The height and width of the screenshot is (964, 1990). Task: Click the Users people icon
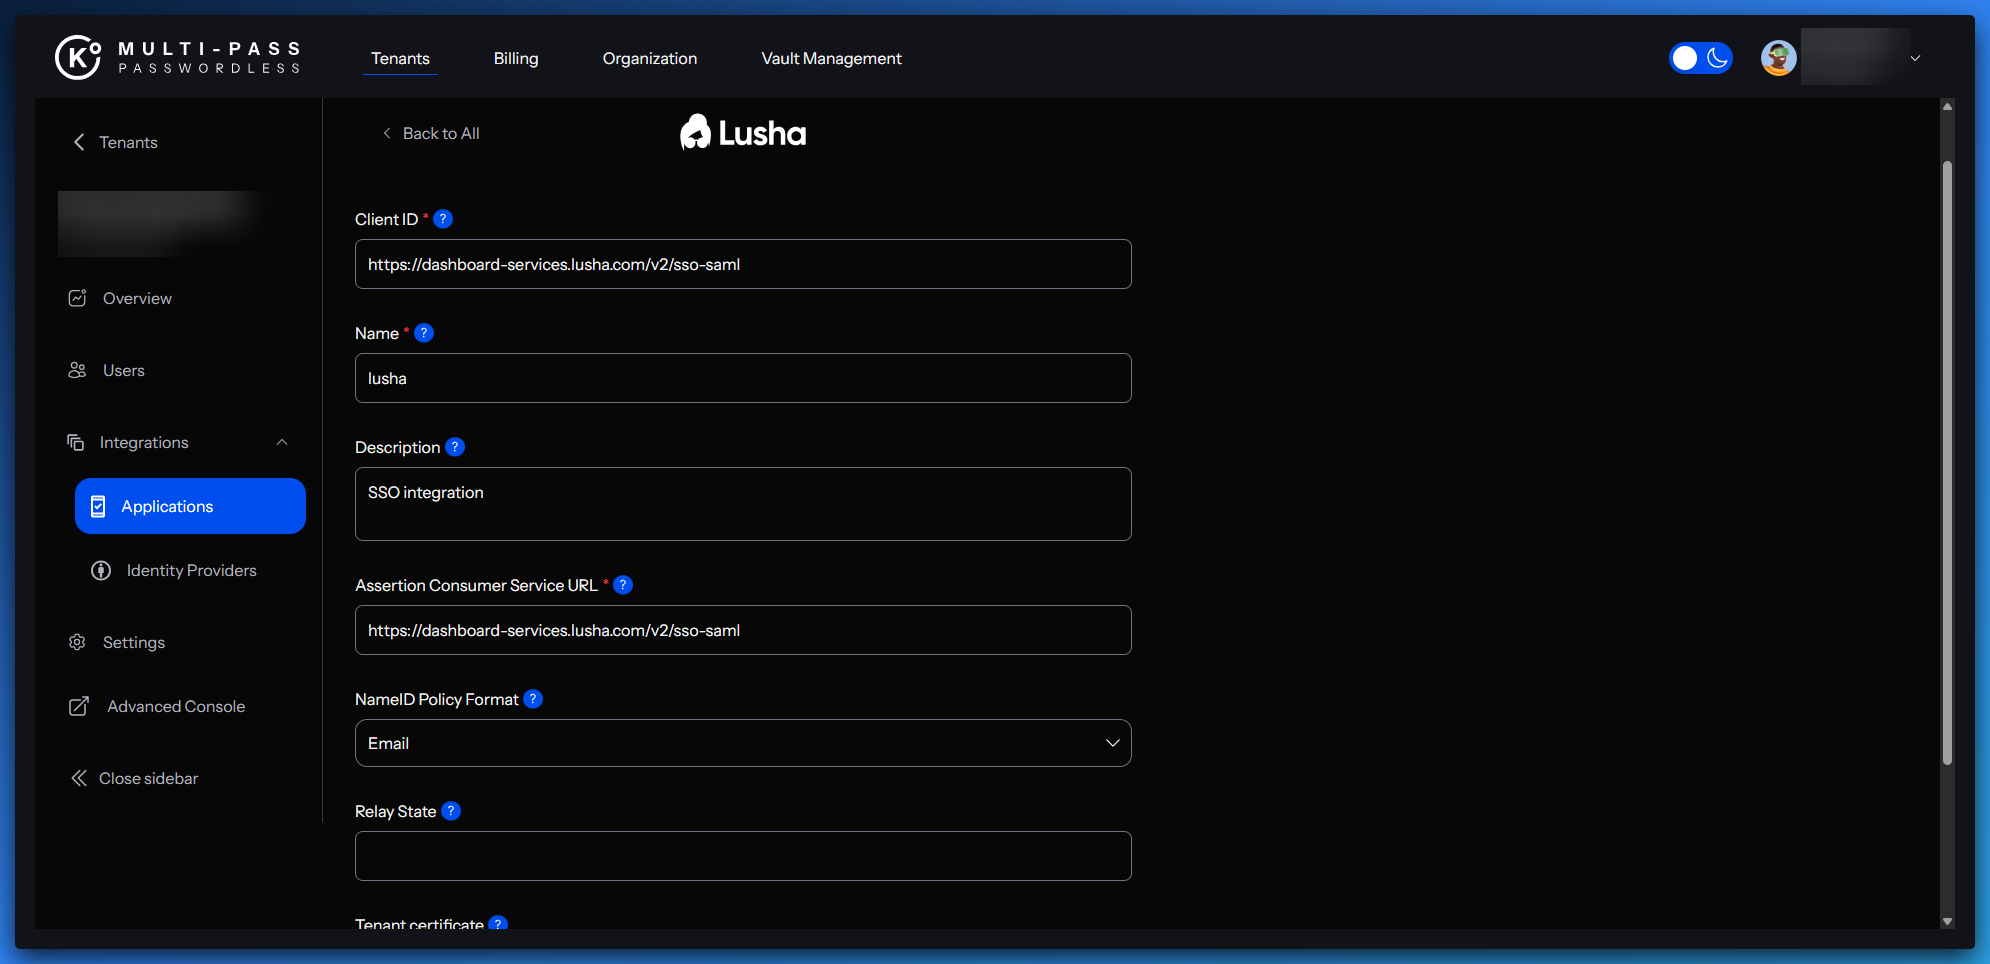coord(77,370)
